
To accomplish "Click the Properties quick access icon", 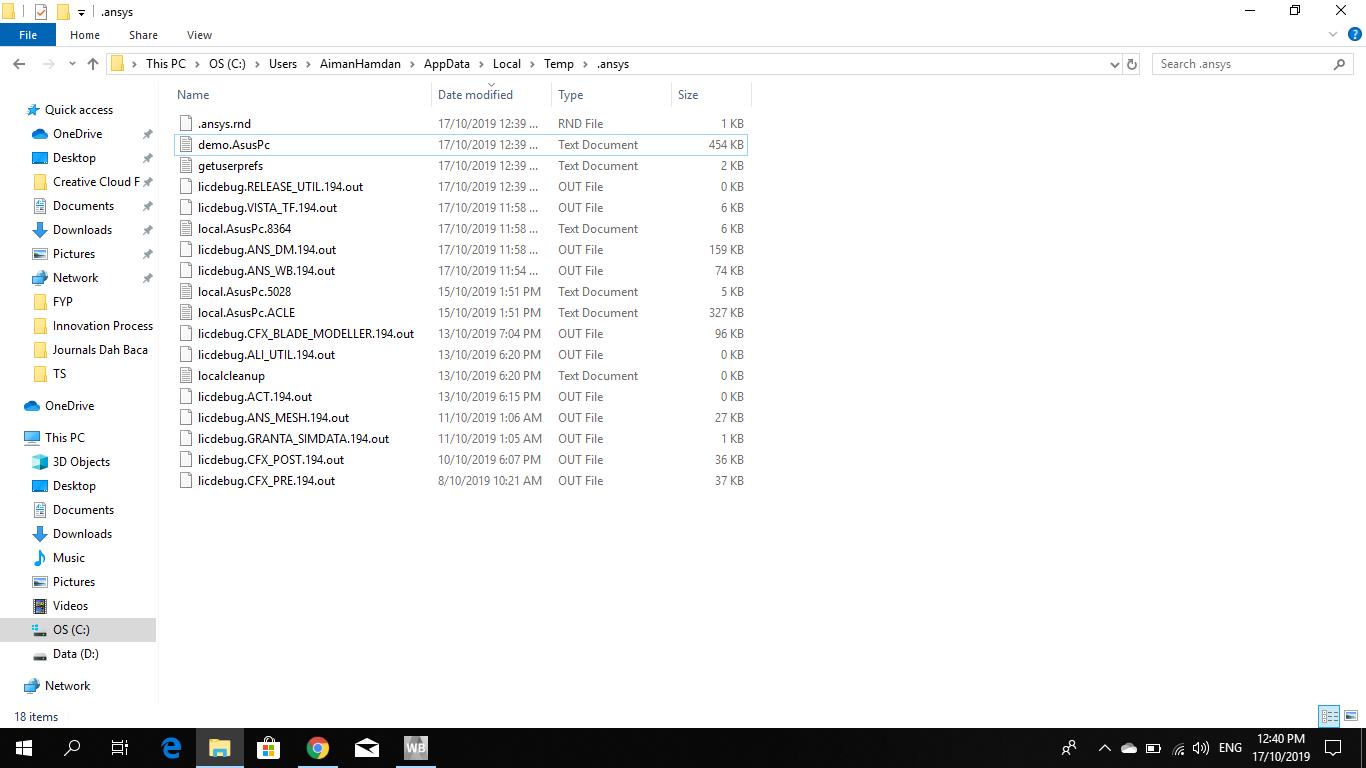I will click(40, 12).
